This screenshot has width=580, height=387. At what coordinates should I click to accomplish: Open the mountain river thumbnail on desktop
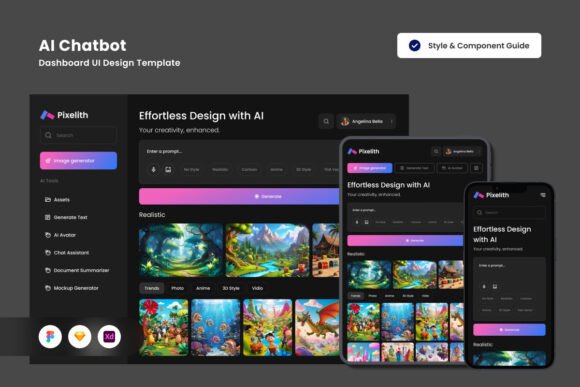pyautogui.click(x=267, y=250)
